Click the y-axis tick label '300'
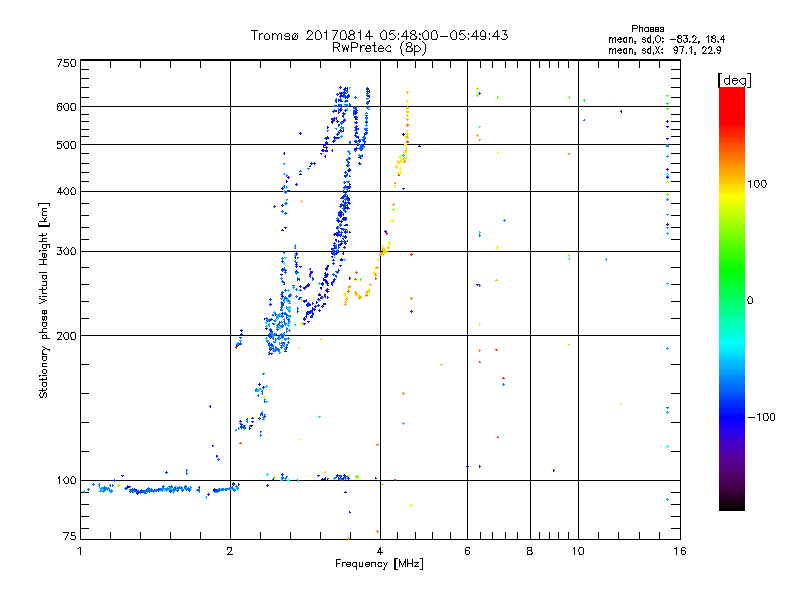 (x=66, y=252)
